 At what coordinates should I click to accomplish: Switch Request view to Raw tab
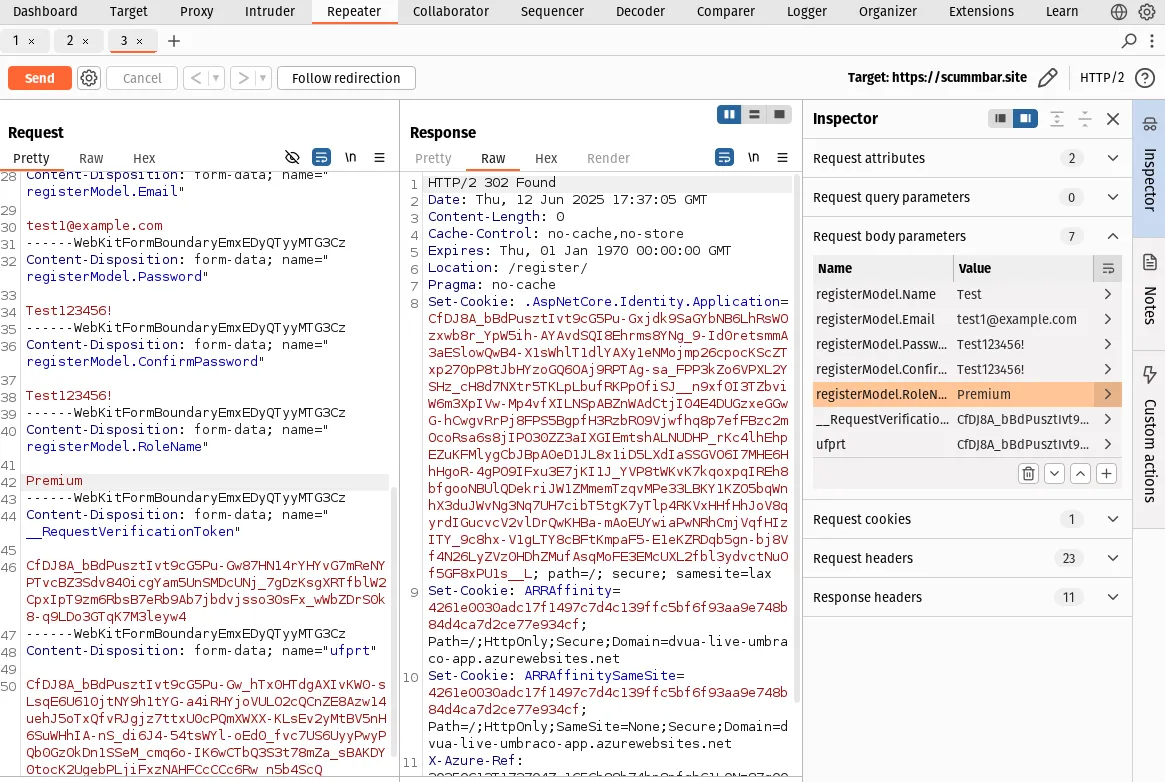pos(91,158)
